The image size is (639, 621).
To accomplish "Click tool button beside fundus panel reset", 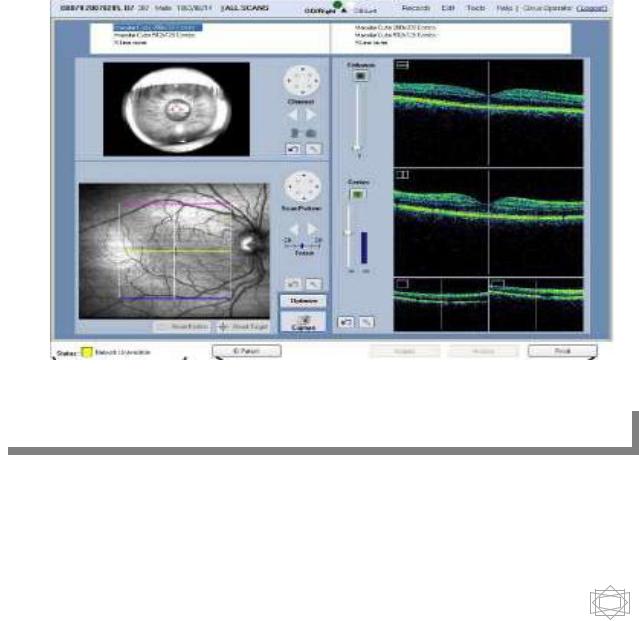I will [313, 284].
